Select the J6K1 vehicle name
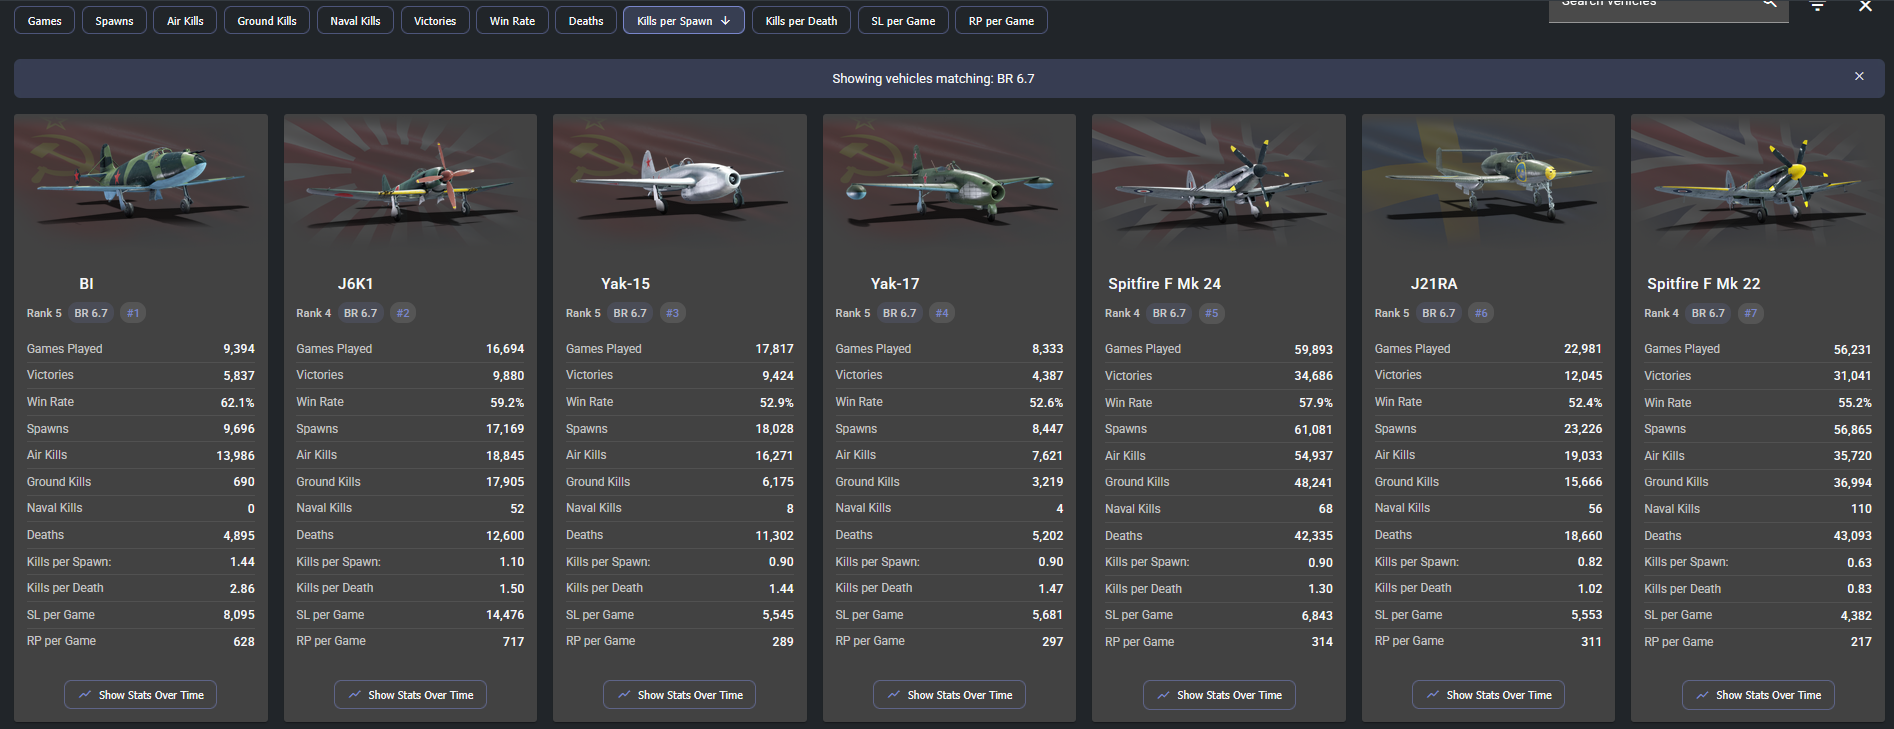This screenshot has width=1894, height=729. (356, 284)
